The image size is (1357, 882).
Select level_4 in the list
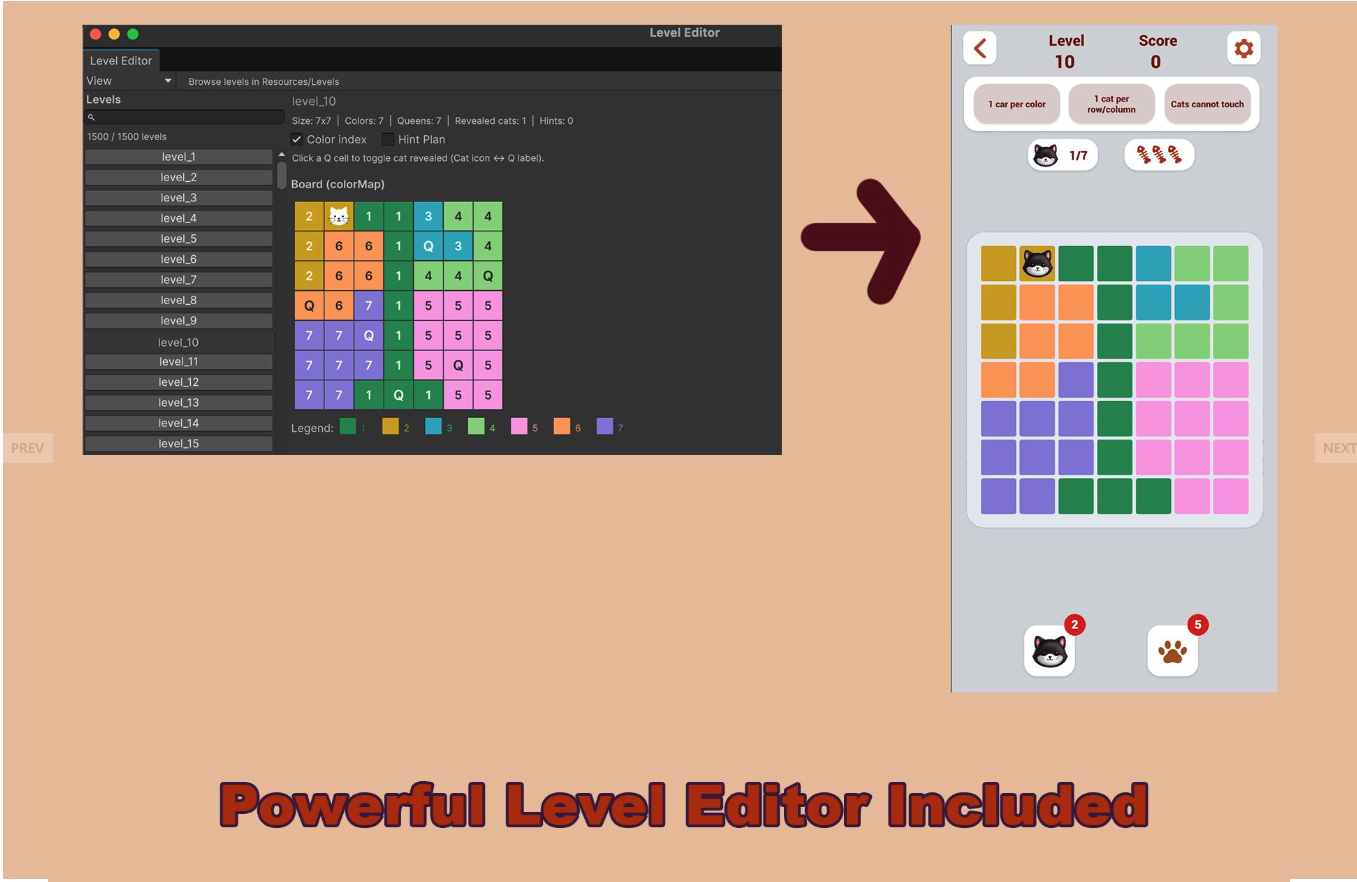pos(179,218)
